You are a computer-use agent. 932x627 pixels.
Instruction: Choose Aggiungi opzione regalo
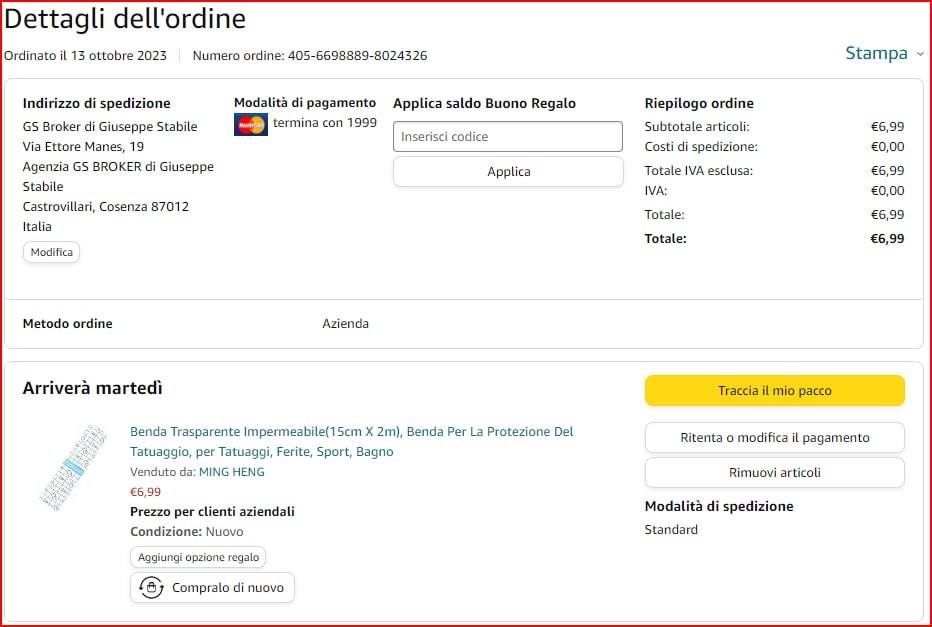click(198, 557)
